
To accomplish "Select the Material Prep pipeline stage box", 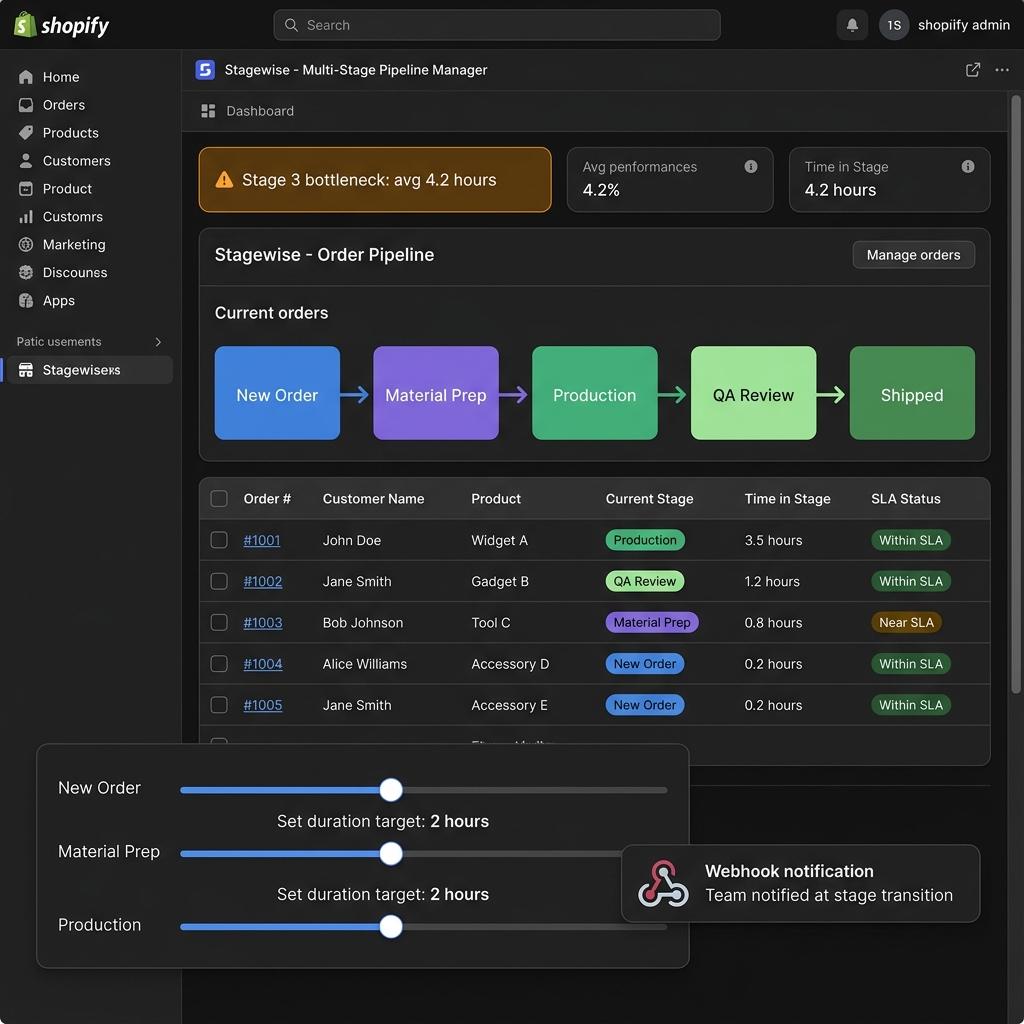I will tap(436, 392).
